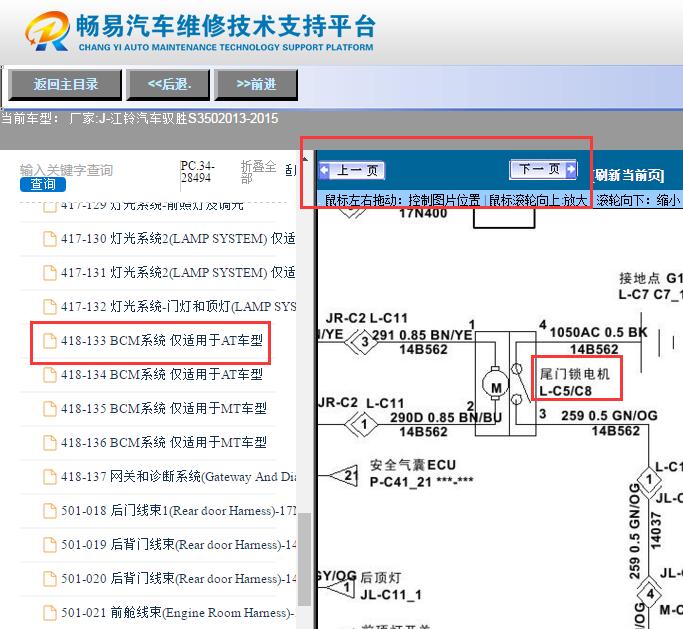Viewport: 683px width, 629px height.
Task: Click the tree panel vertical scrollbar thumb
Action: coord(306,559)
